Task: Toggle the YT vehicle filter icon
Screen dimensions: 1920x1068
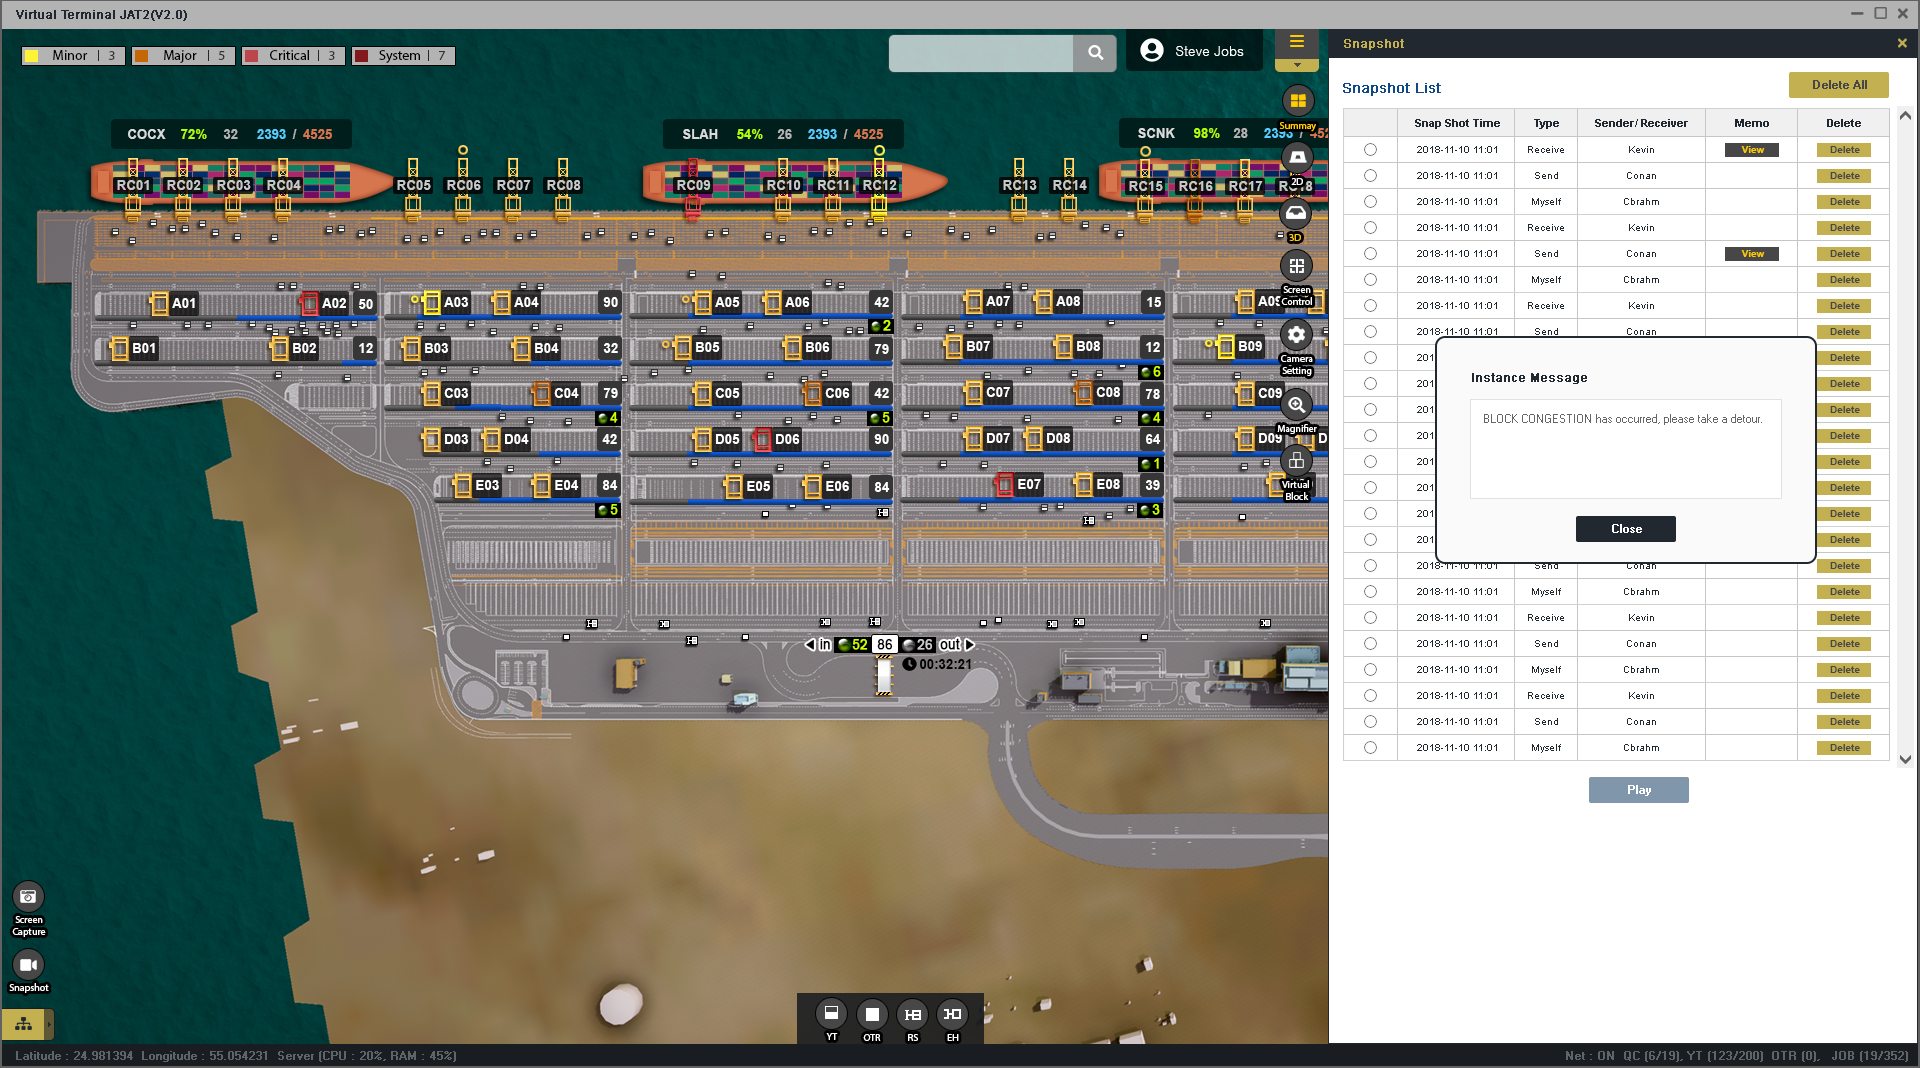Action: 831,1014
